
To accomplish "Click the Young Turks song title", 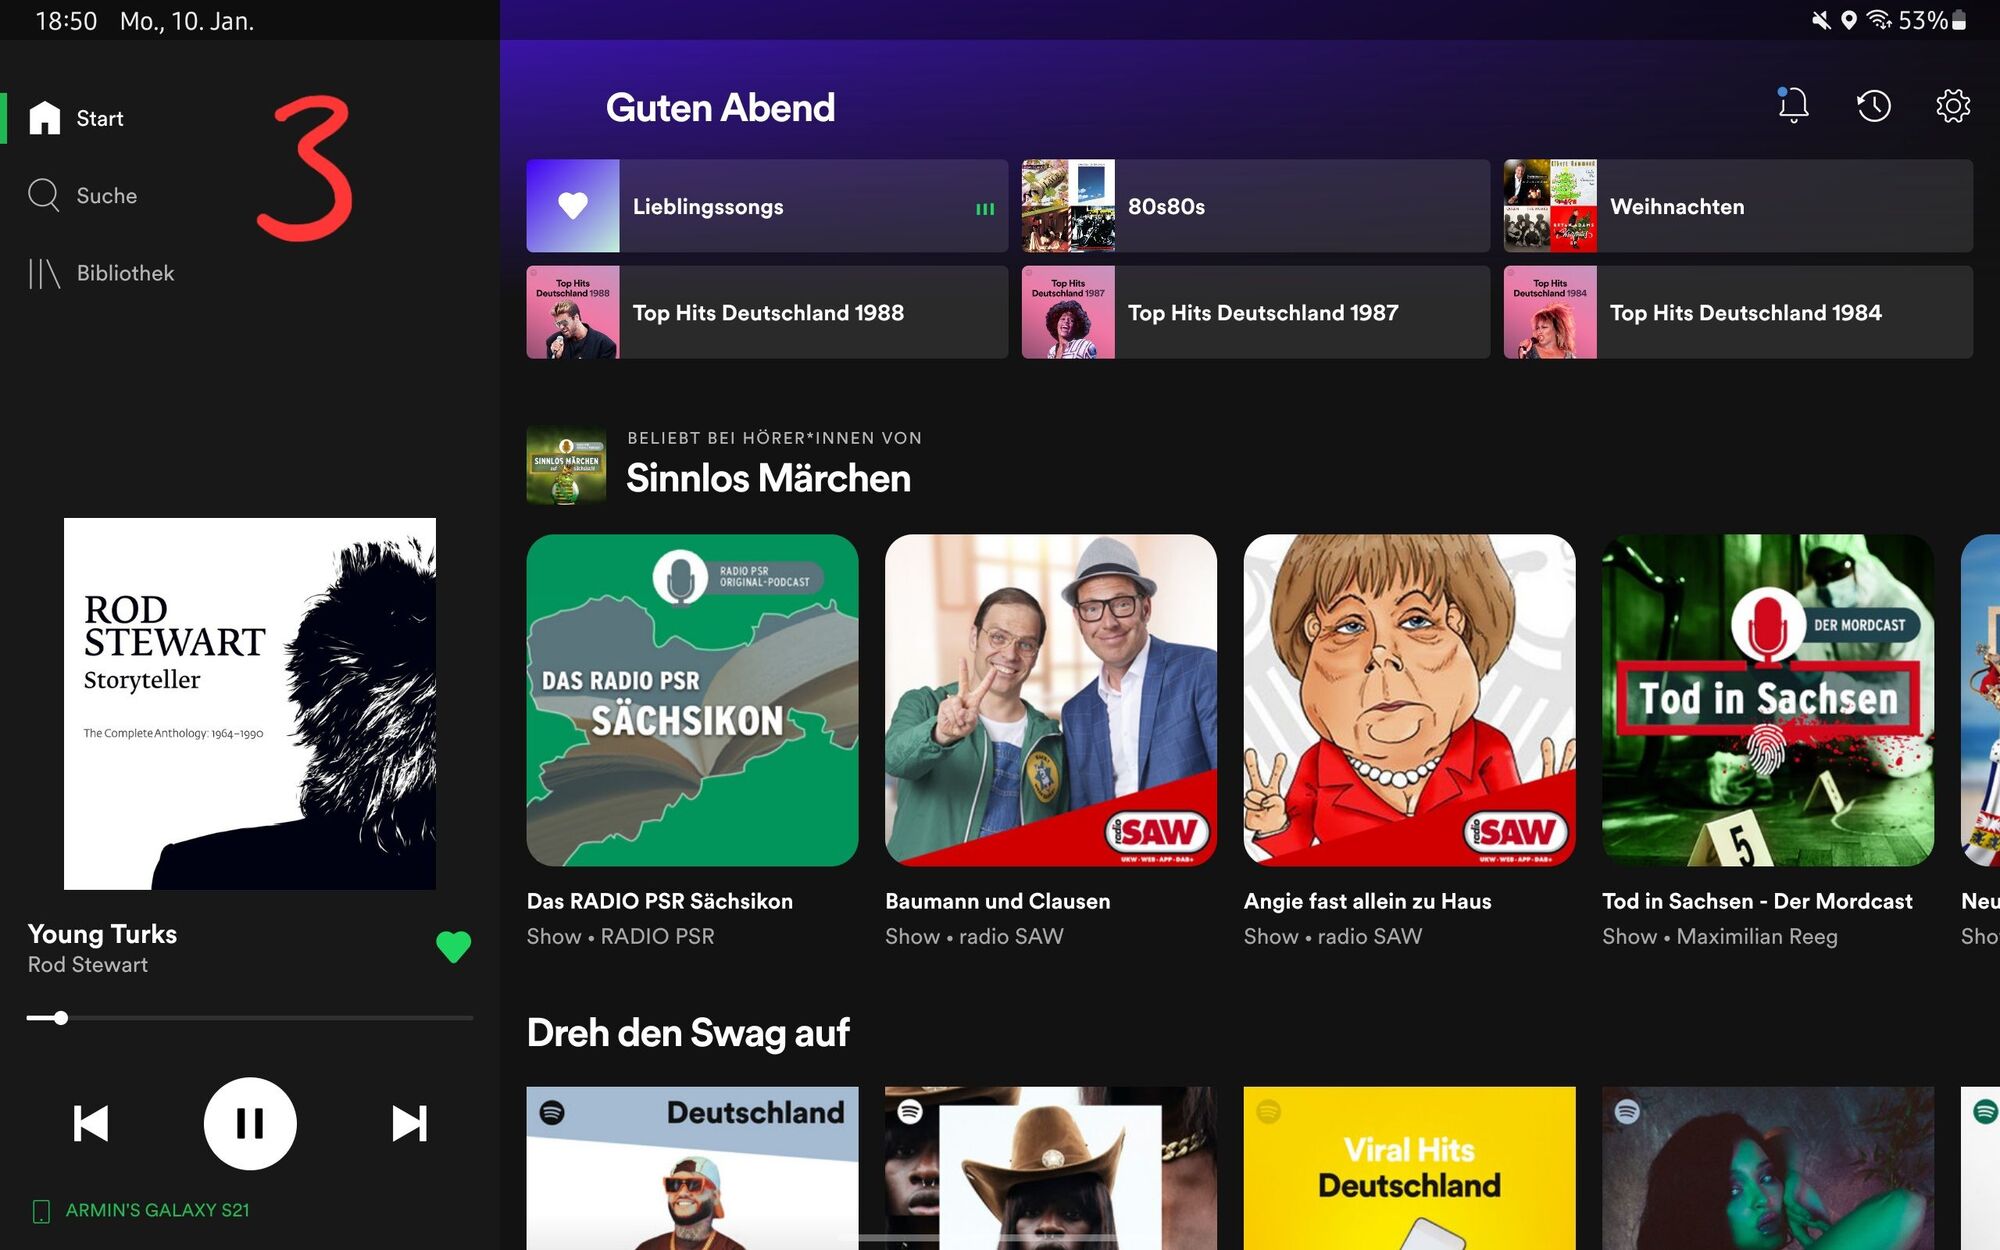I will coord(102,934).
